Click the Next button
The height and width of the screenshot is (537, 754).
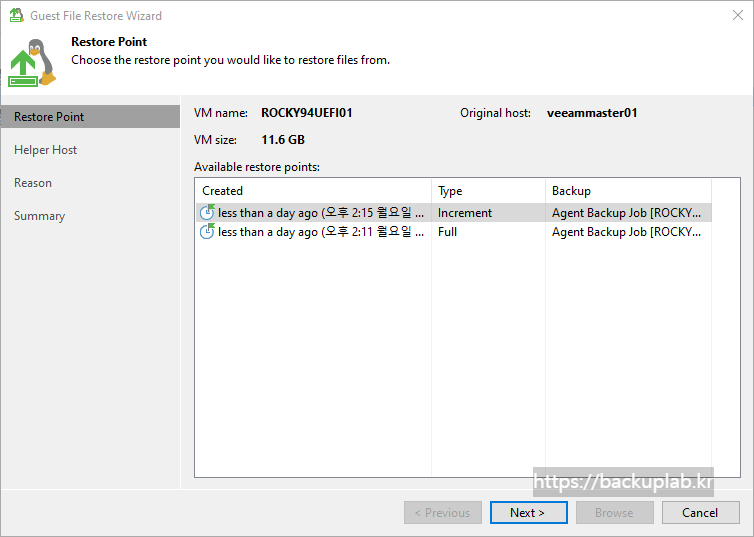tap(528, 512)
